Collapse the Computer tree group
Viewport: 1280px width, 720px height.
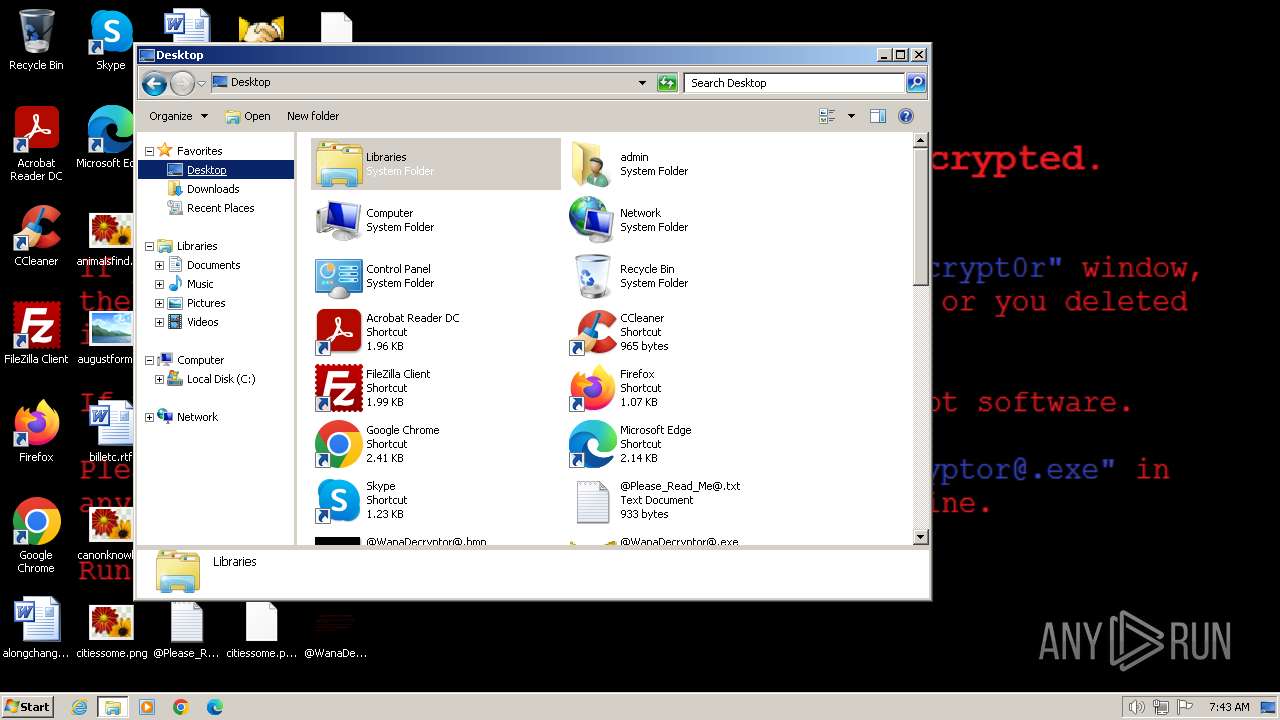[149, 360]
